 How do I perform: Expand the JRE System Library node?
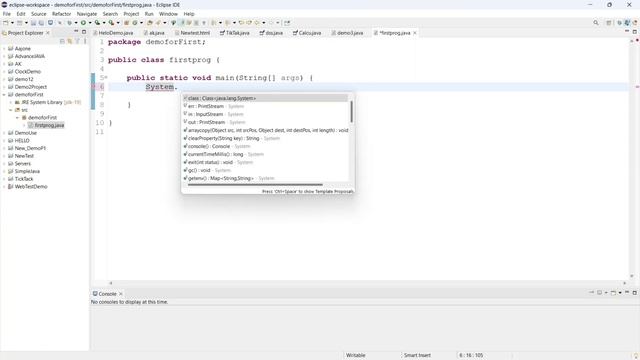coord(11,102)
